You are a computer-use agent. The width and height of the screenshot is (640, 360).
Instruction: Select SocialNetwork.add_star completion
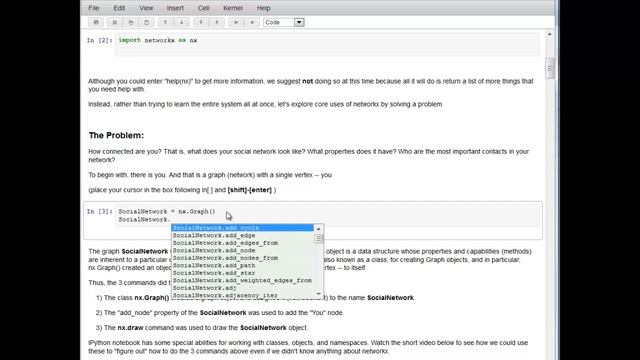coord(242,273)
